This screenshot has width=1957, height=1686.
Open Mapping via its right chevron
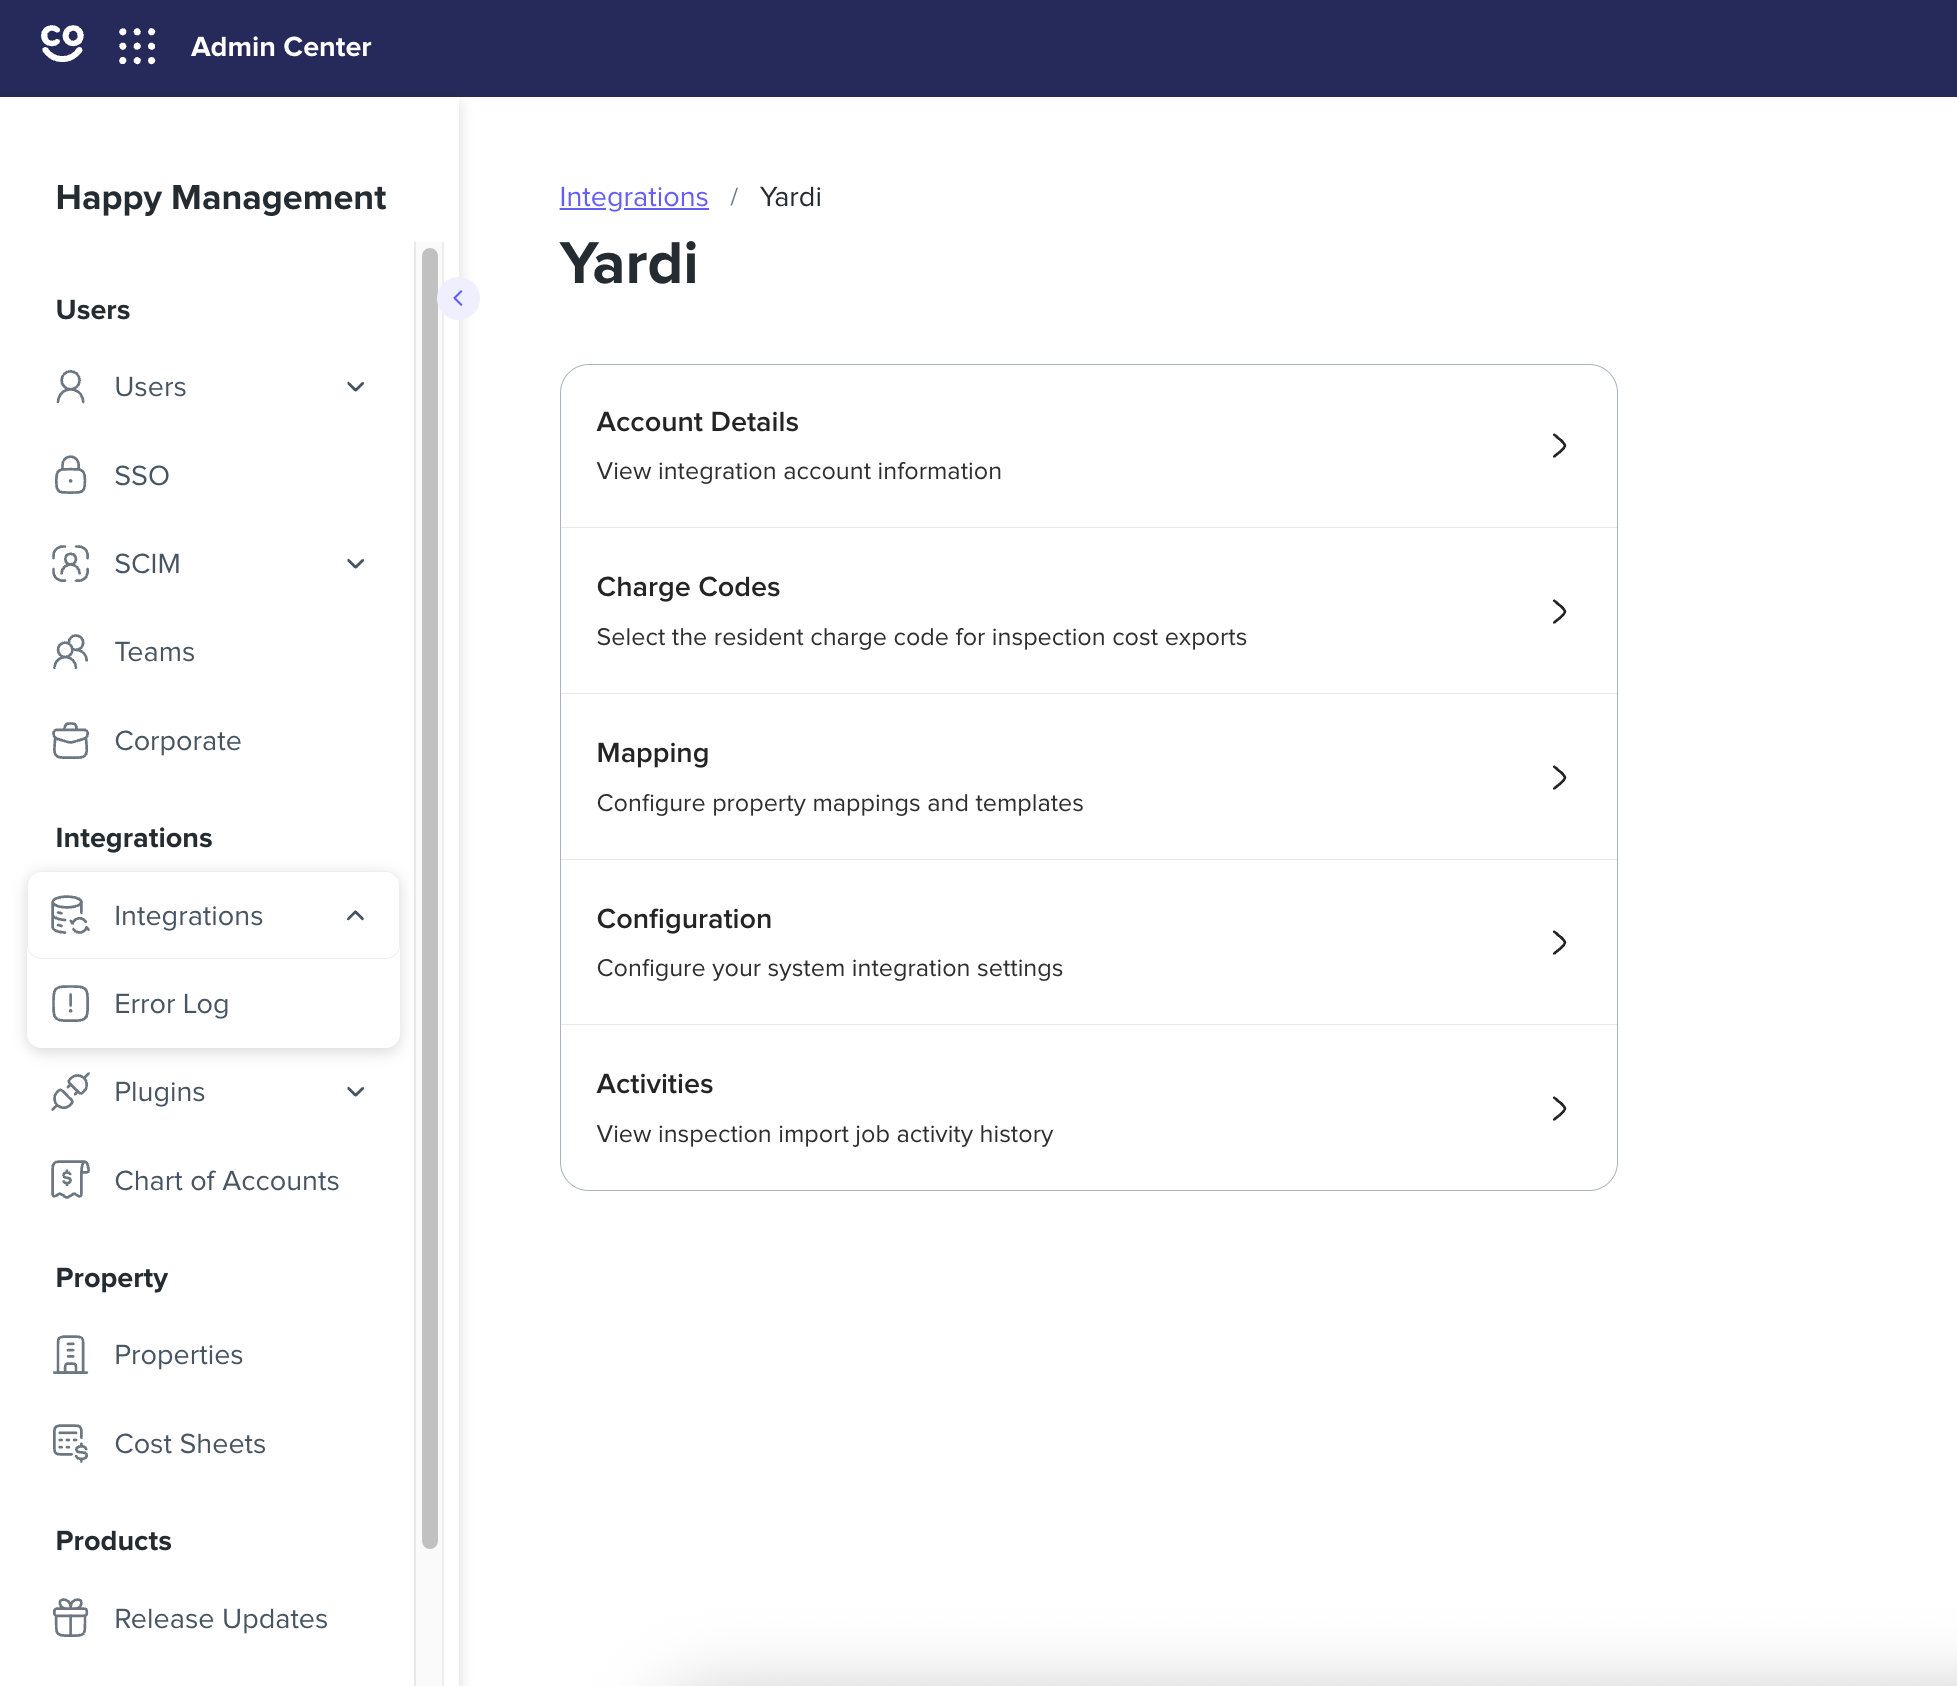pyautogui.click(x=1559, y=777)
